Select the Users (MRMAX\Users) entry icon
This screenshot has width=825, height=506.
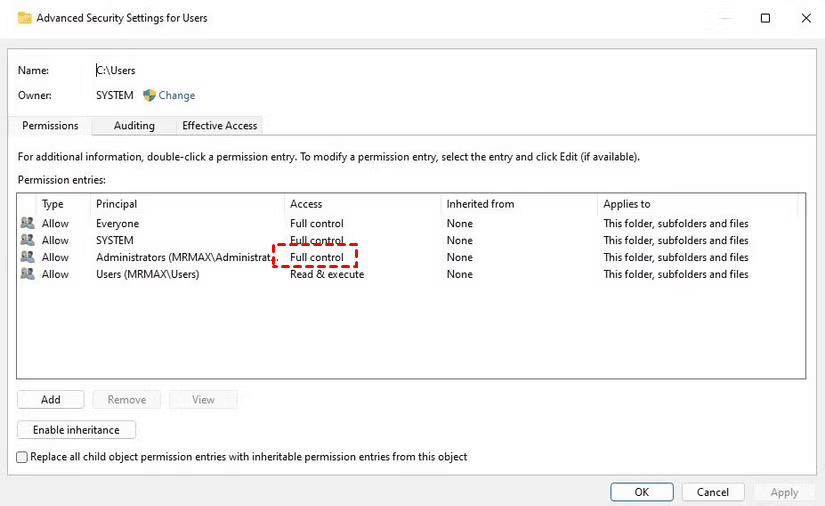point(27,275)
